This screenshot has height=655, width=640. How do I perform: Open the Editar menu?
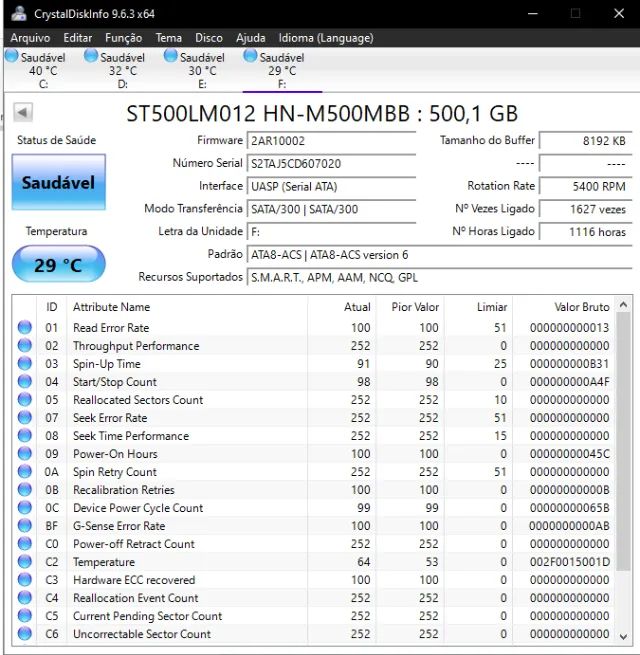tap(77, 38)
